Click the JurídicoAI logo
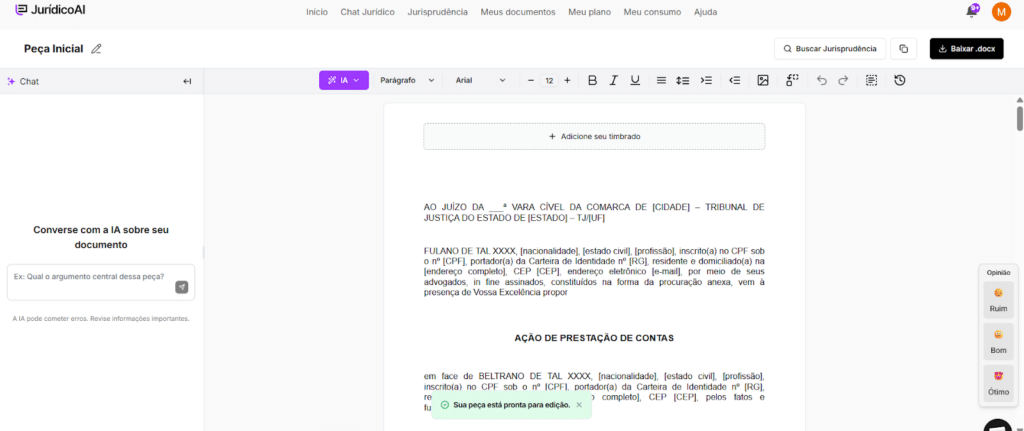The height and width of the screenshot is (431, 1024). pos(50,10)
